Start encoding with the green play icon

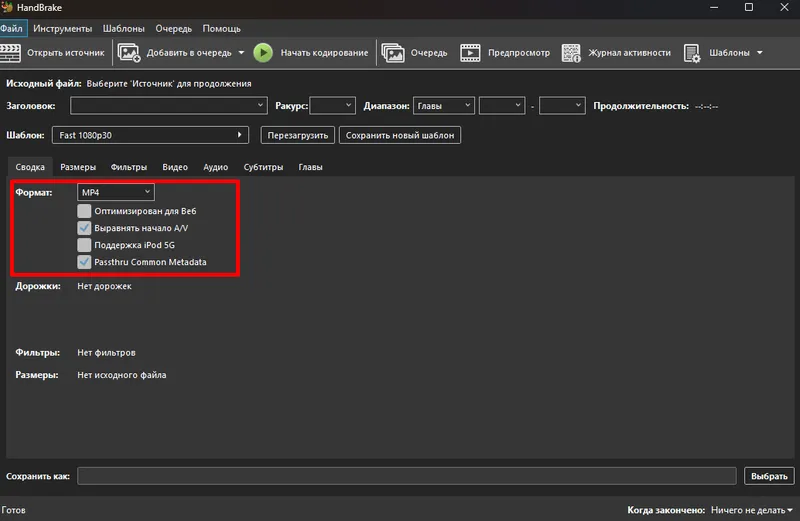click(x=263, y=53)
